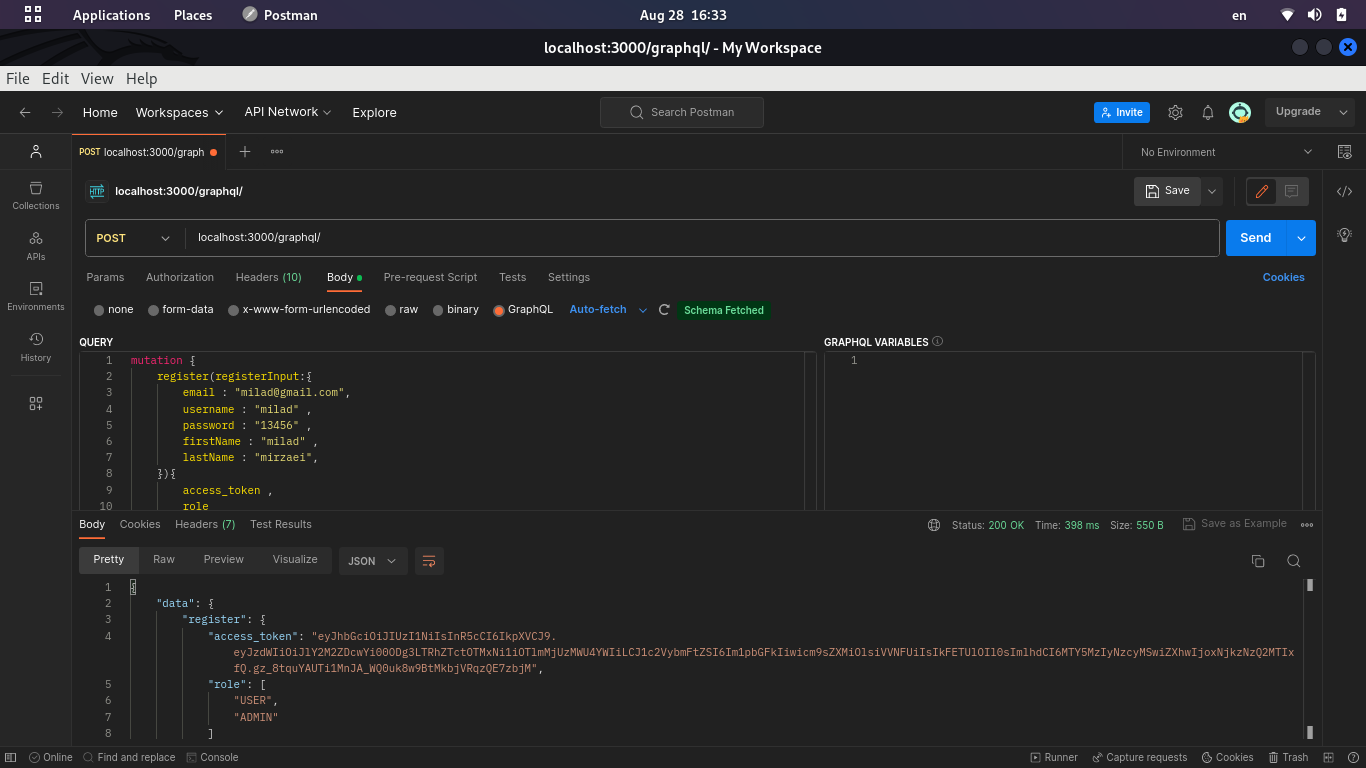The height and width of the screenshot is (768, 1366).
Task: Open the notifications bell icon
Action: point(1208,112)
